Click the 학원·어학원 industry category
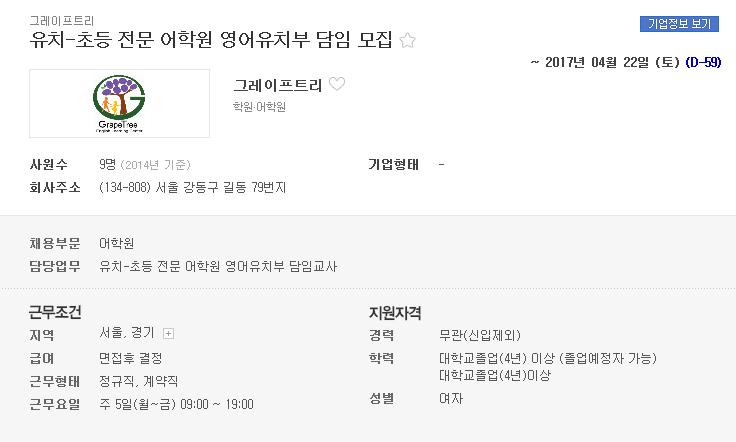Image resolution: width=736 pixels, height=442 pixels. tap(259, 107)
